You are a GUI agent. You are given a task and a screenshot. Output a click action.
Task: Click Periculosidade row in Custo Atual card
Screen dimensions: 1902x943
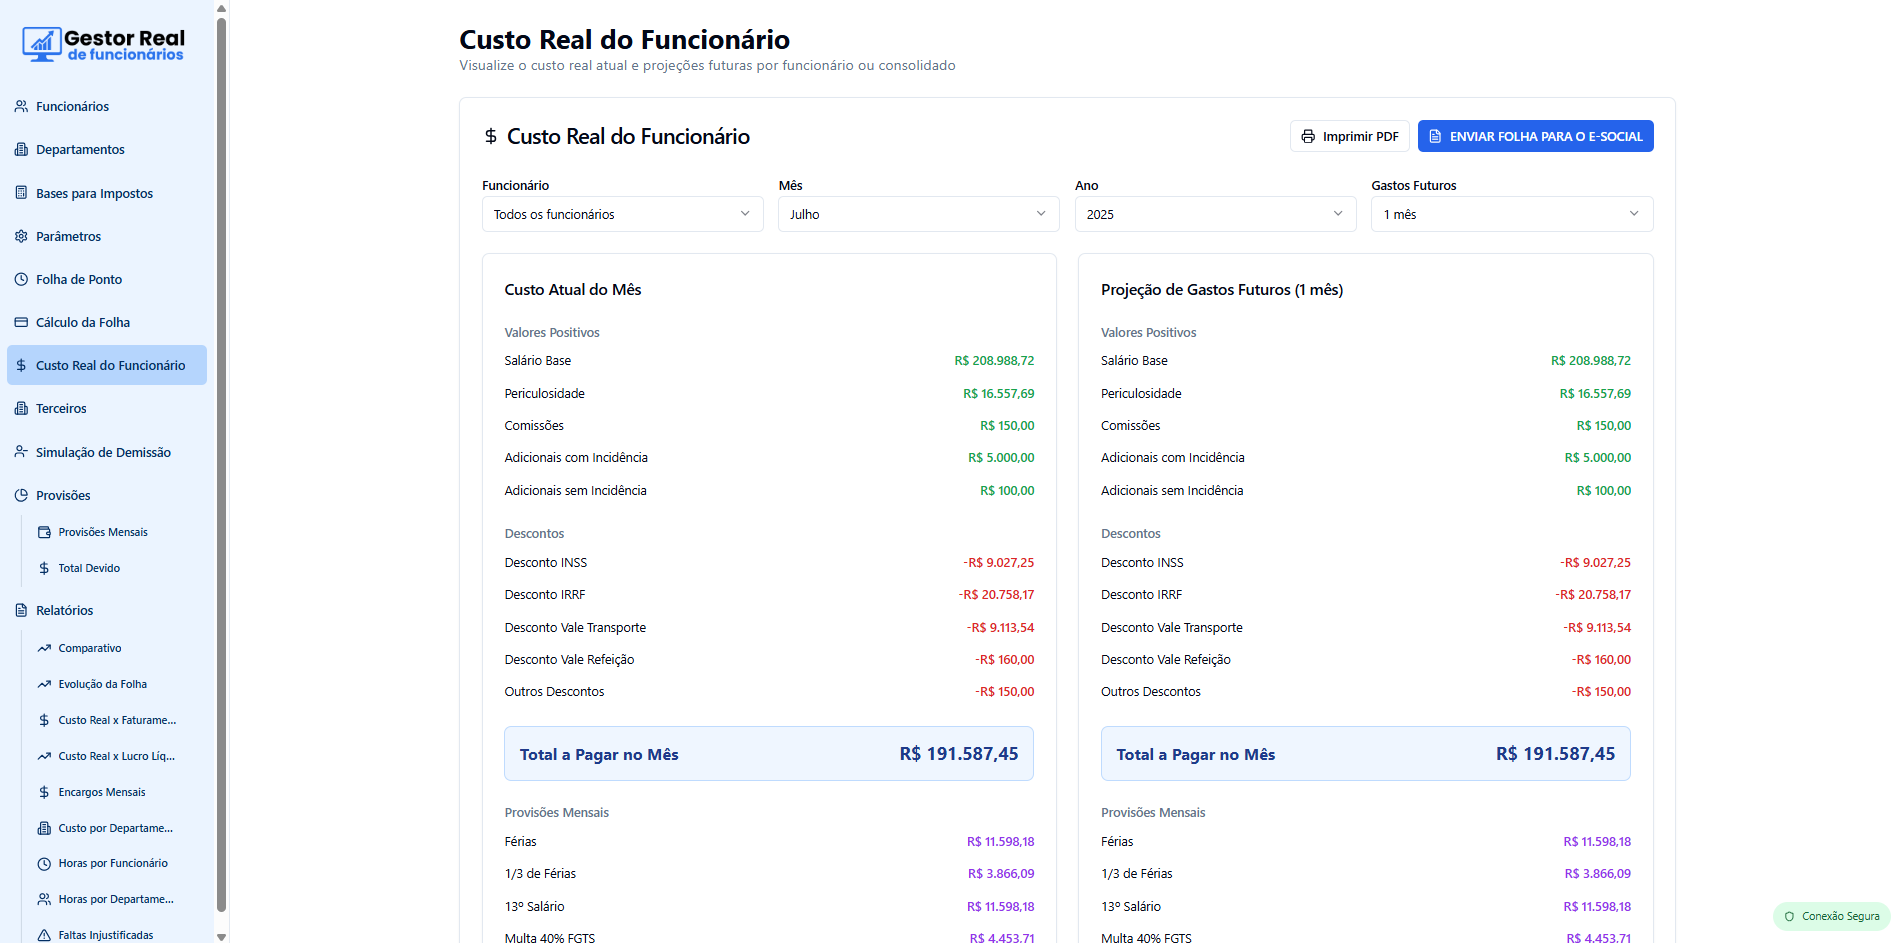tap(769, 393)
